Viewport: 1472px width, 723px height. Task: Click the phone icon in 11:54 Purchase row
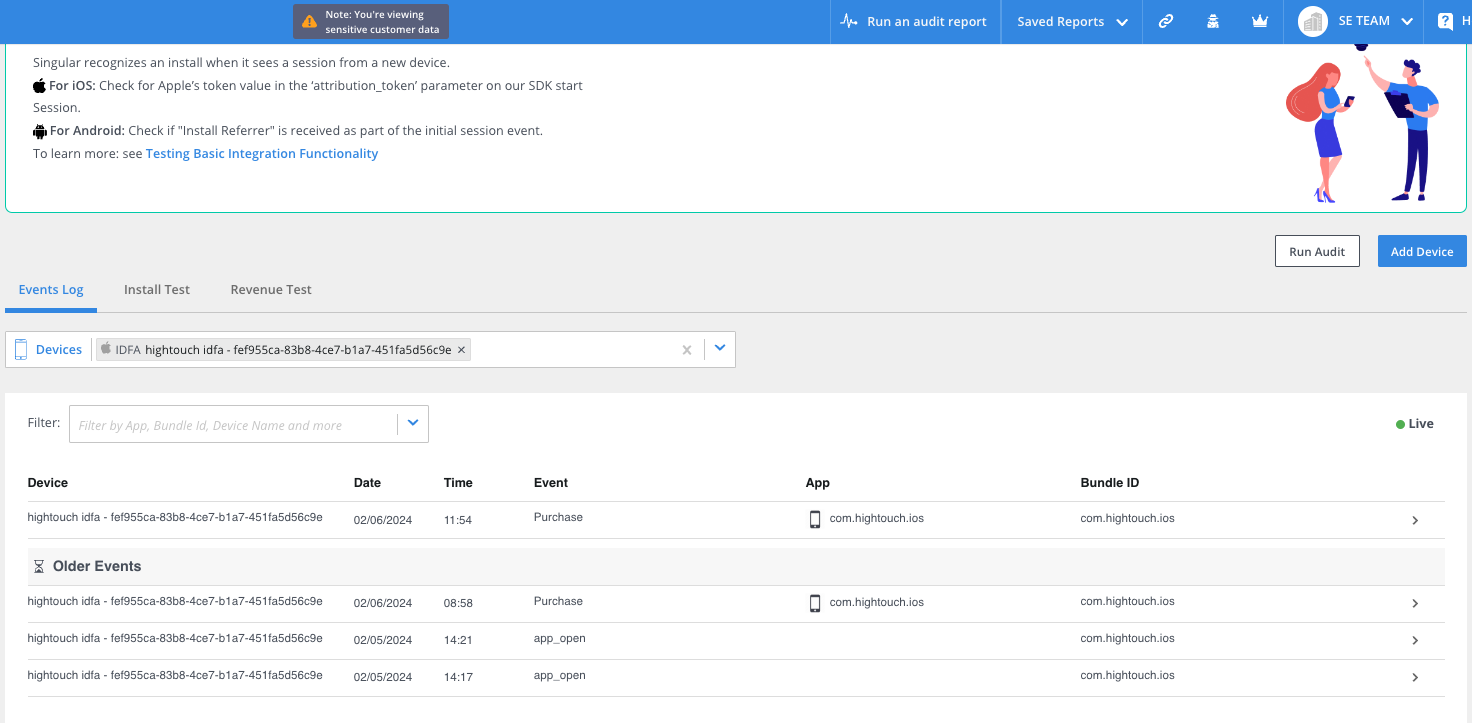click(x=815, y=519)
